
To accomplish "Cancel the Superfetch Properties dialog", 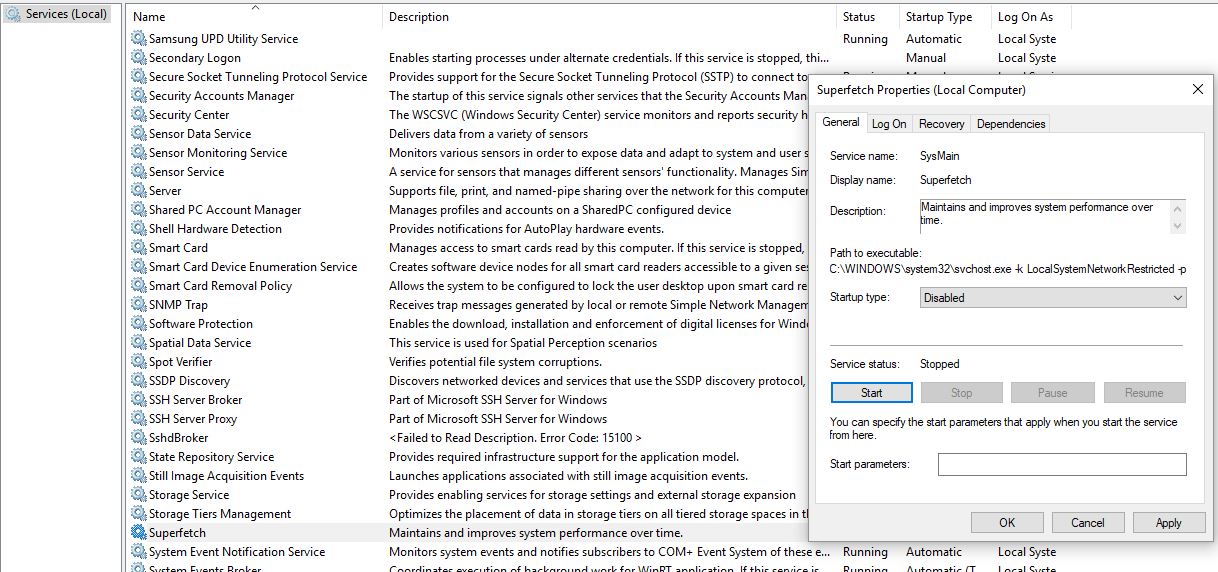I will tap(1087, 522).
